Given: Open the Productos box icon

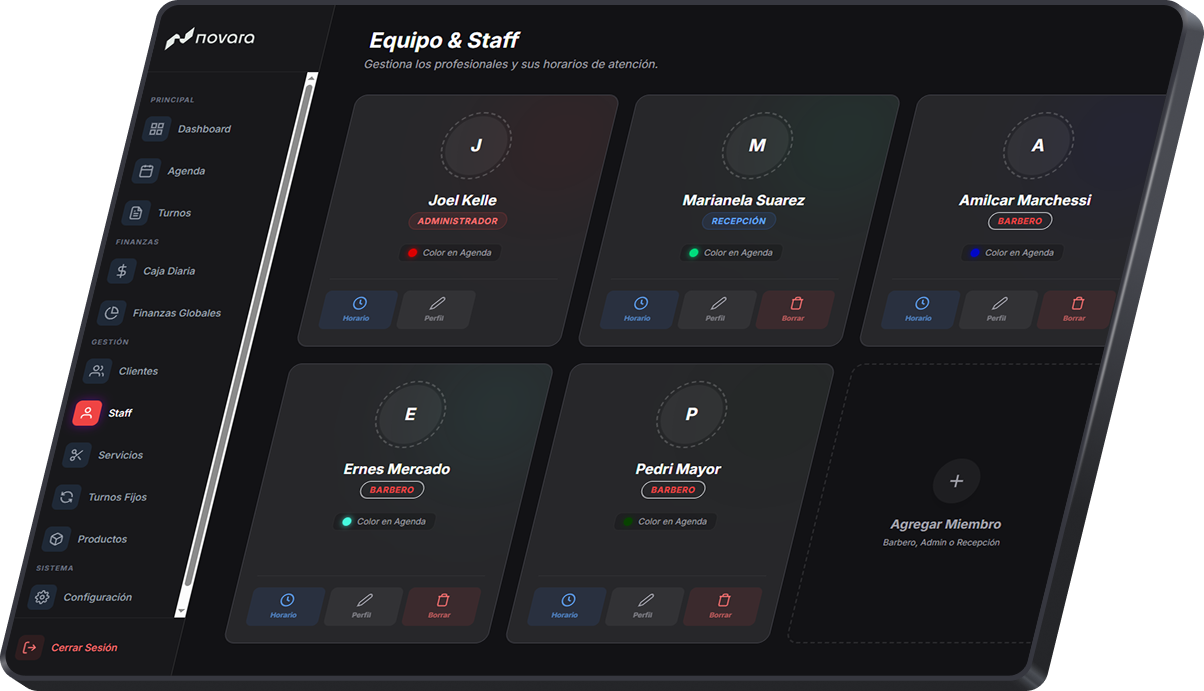Looking at the screenshot, I should [x=56, y=539].
